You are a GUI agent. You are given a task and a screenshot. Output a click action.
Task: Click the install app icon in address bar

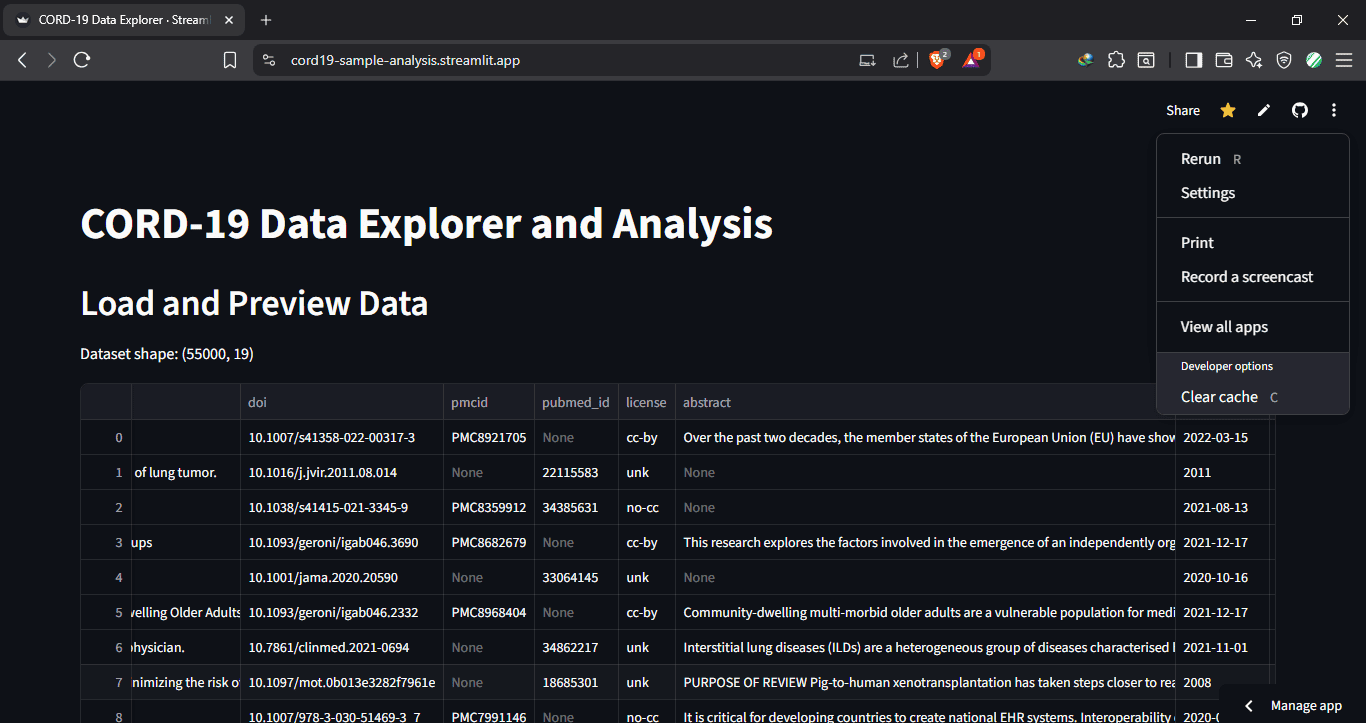coord(868,60)
